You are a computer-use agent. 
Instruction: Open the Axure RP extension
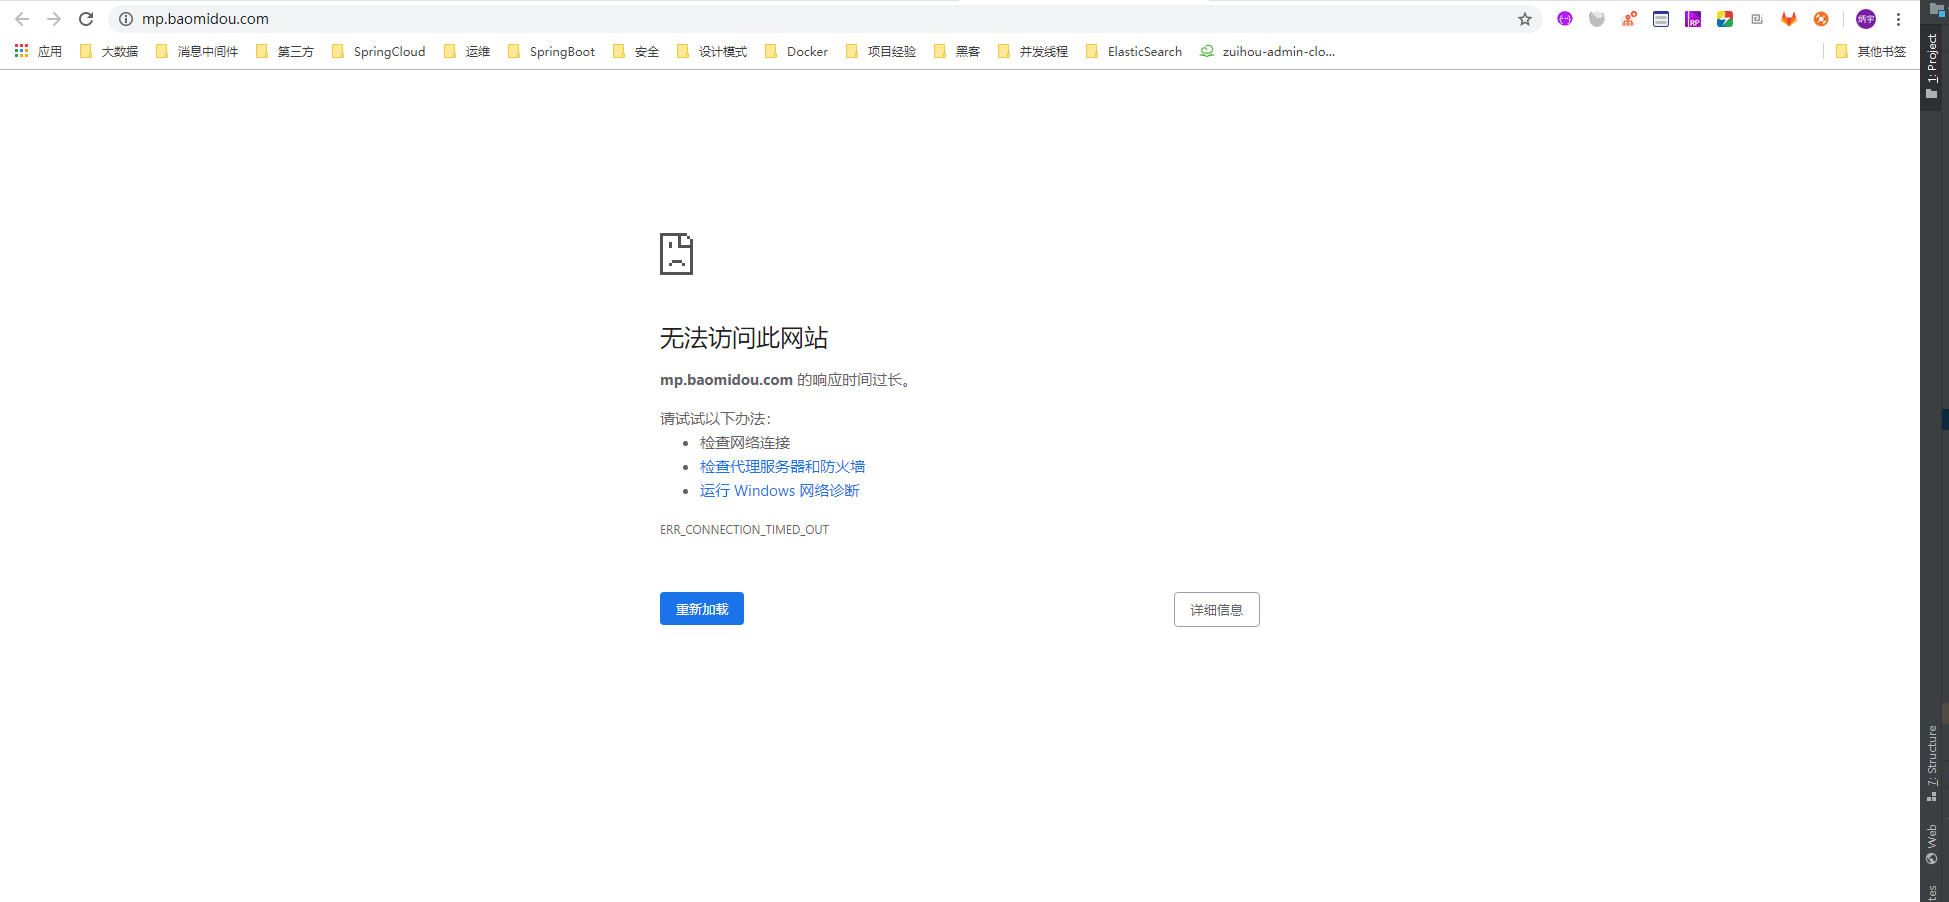pos(1693,19)
